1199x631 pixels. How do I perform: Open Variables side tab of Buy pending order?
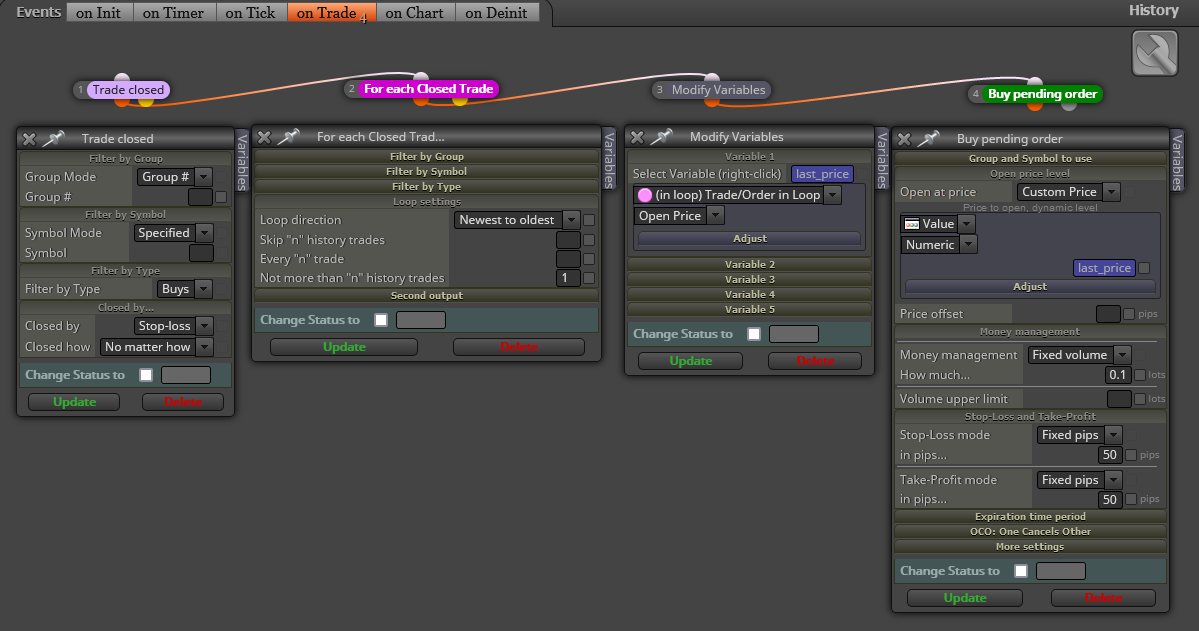1177,161
